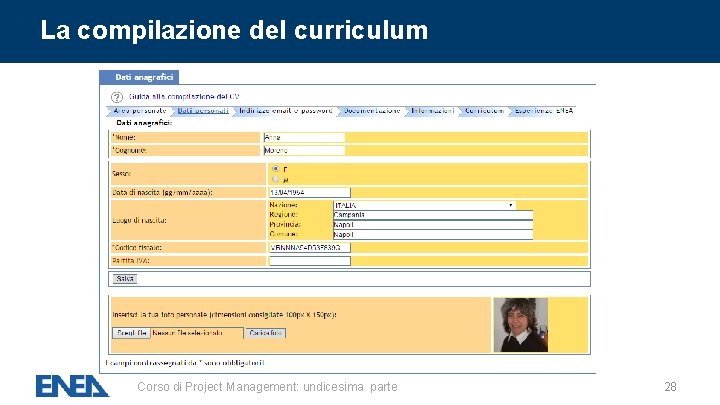Click the personal photo thumbnail
This screenshot has width=720, height=405.
click(x=521, y=325)
